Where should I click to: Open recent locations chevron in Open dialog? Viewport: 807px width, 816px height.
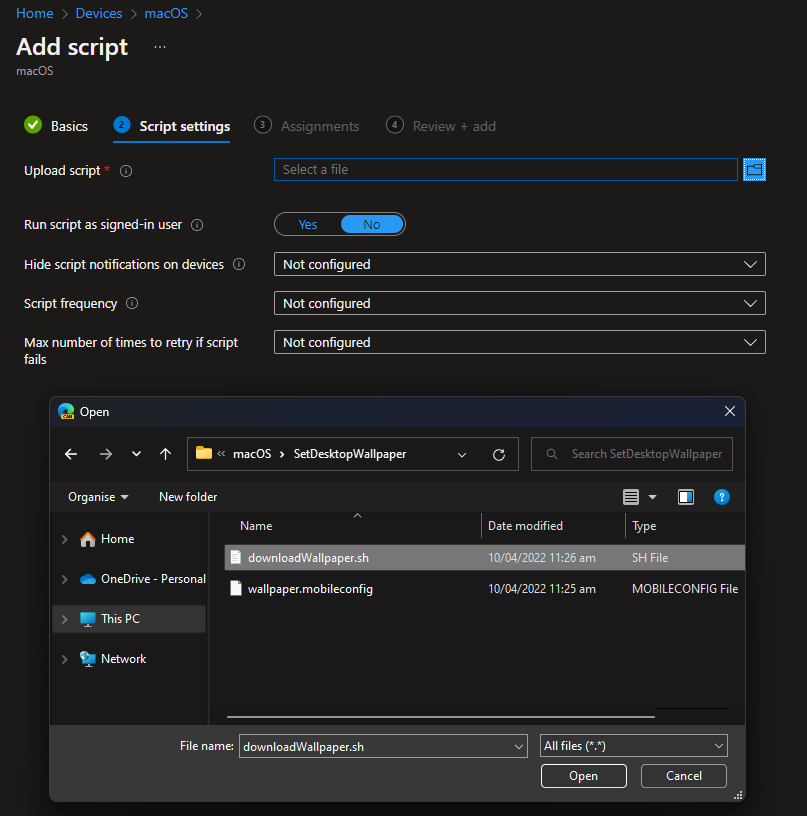click(136, 454)
